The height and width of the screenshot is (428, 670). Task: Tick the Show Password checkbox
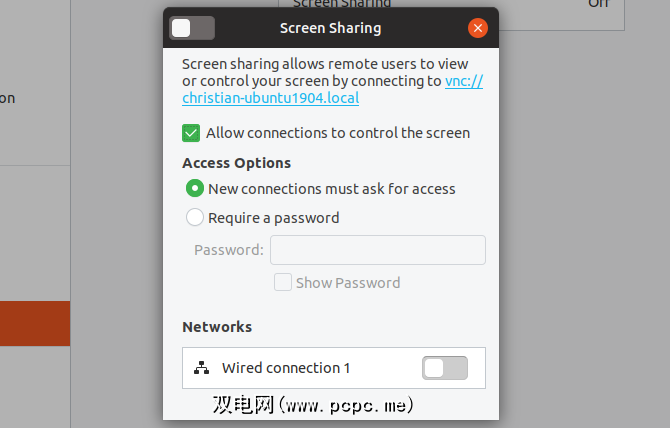[x=283, y=283]
